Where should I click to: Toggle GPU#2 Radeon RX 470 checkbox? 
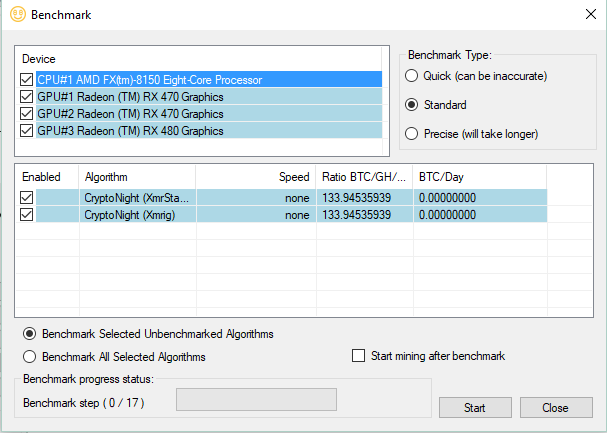(26, 114)
